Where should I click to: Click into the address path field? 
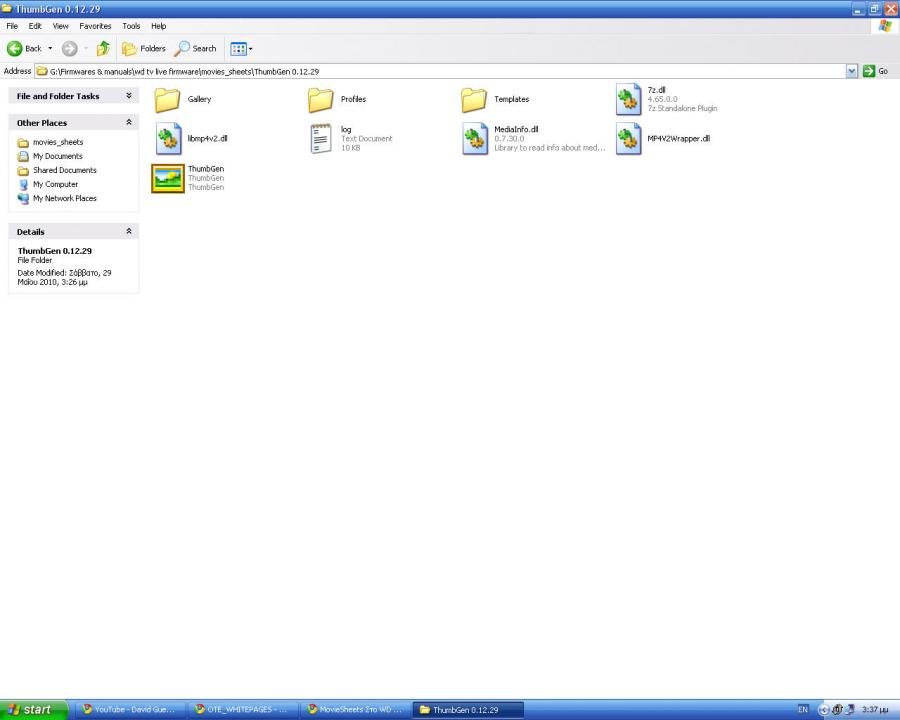[x=440, y=71]
